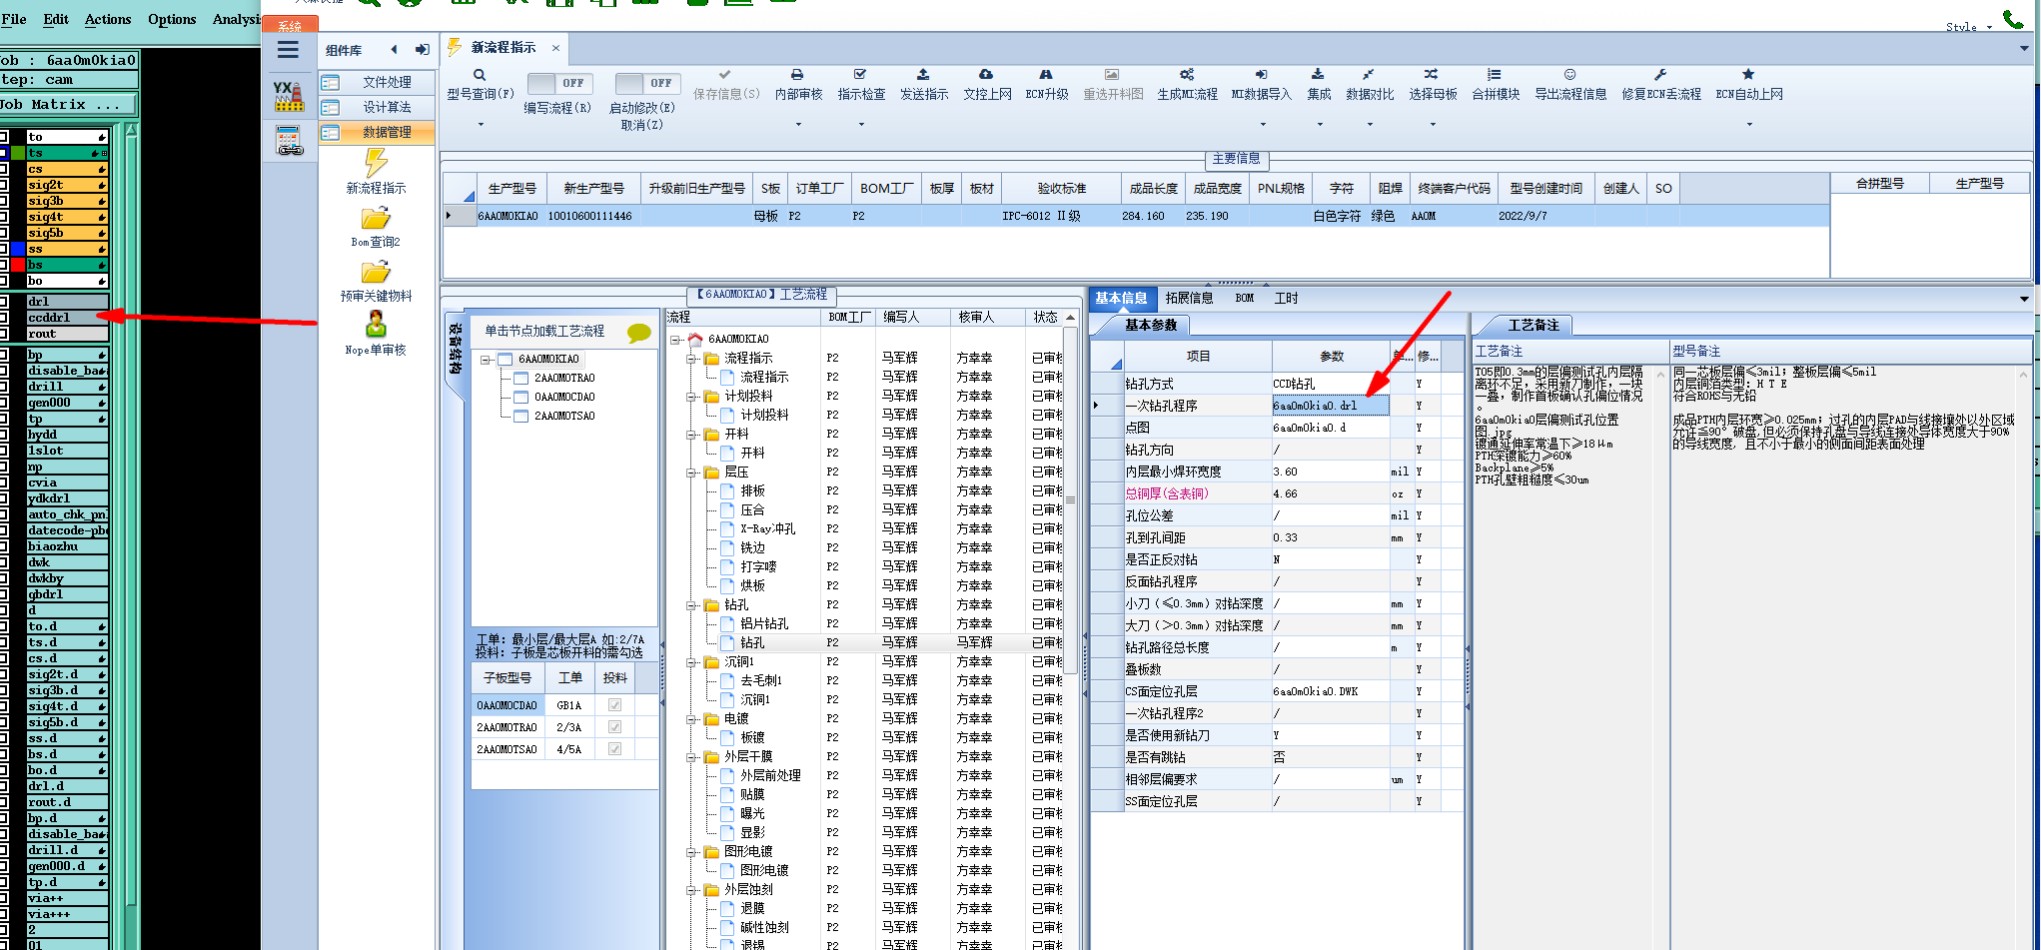Screen dimensions: 2041x950
Task: Open 设计算法 in component library
Action: 378,107
